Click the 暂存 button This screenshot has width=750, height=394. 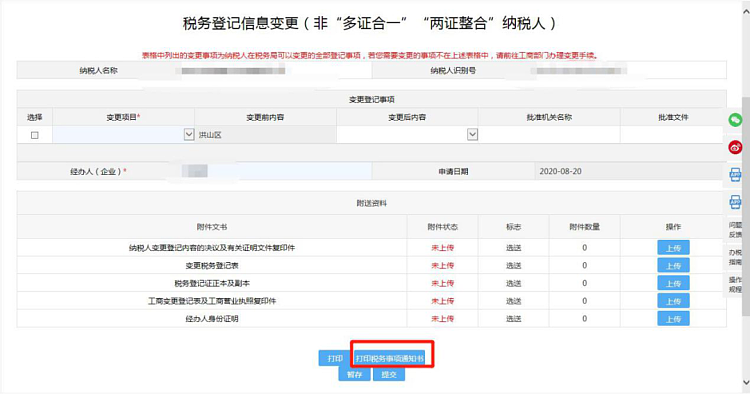pyautogui.click(x=354, y=374)
